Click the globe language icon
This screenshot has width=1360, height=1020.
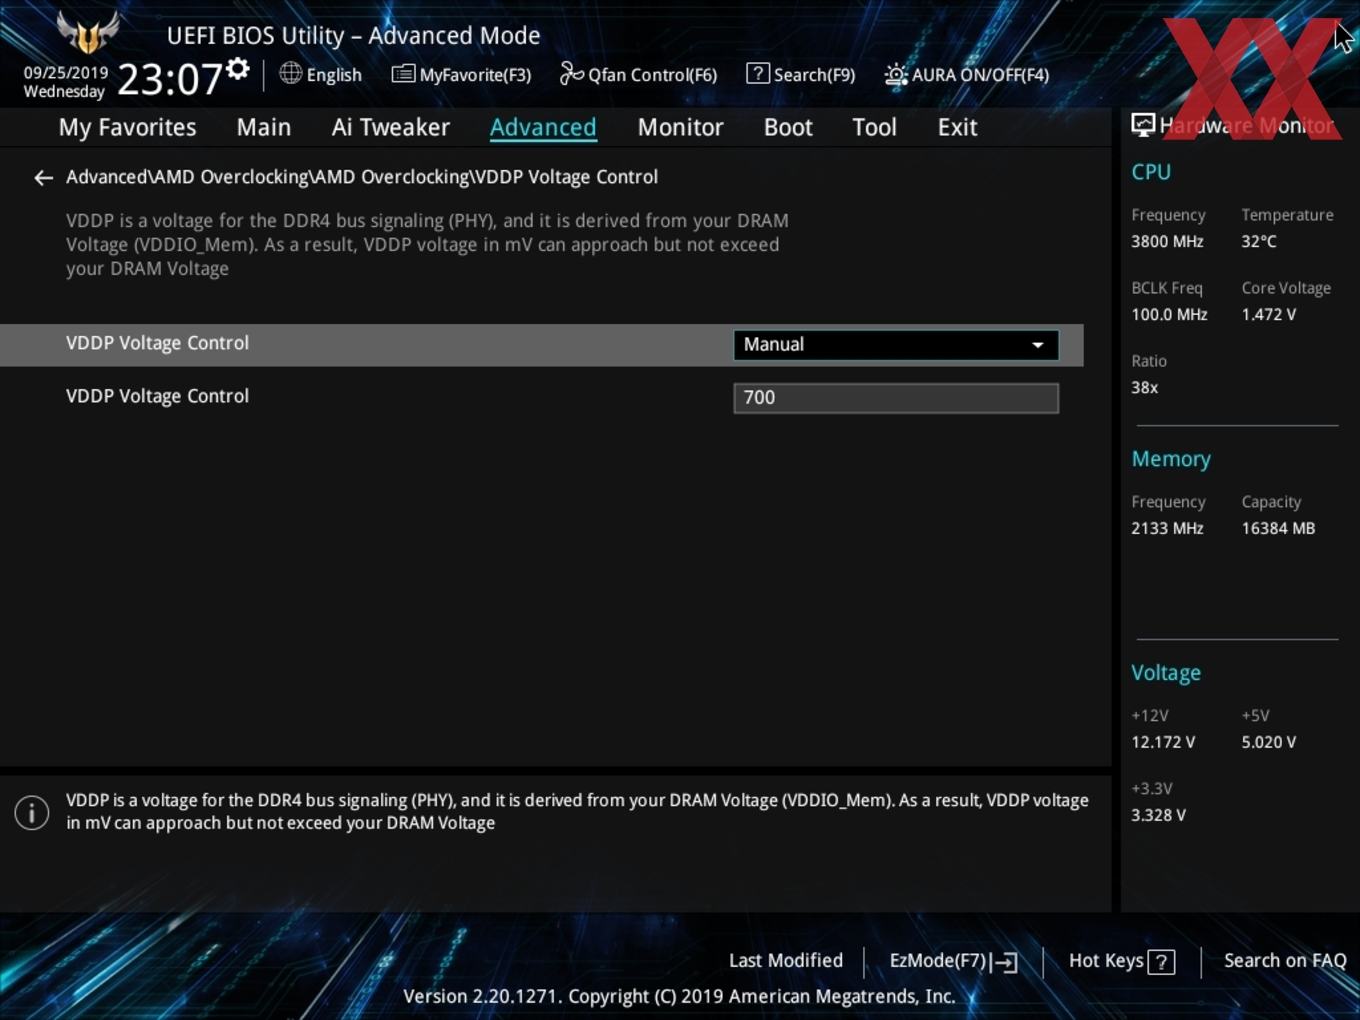(290, 73)
